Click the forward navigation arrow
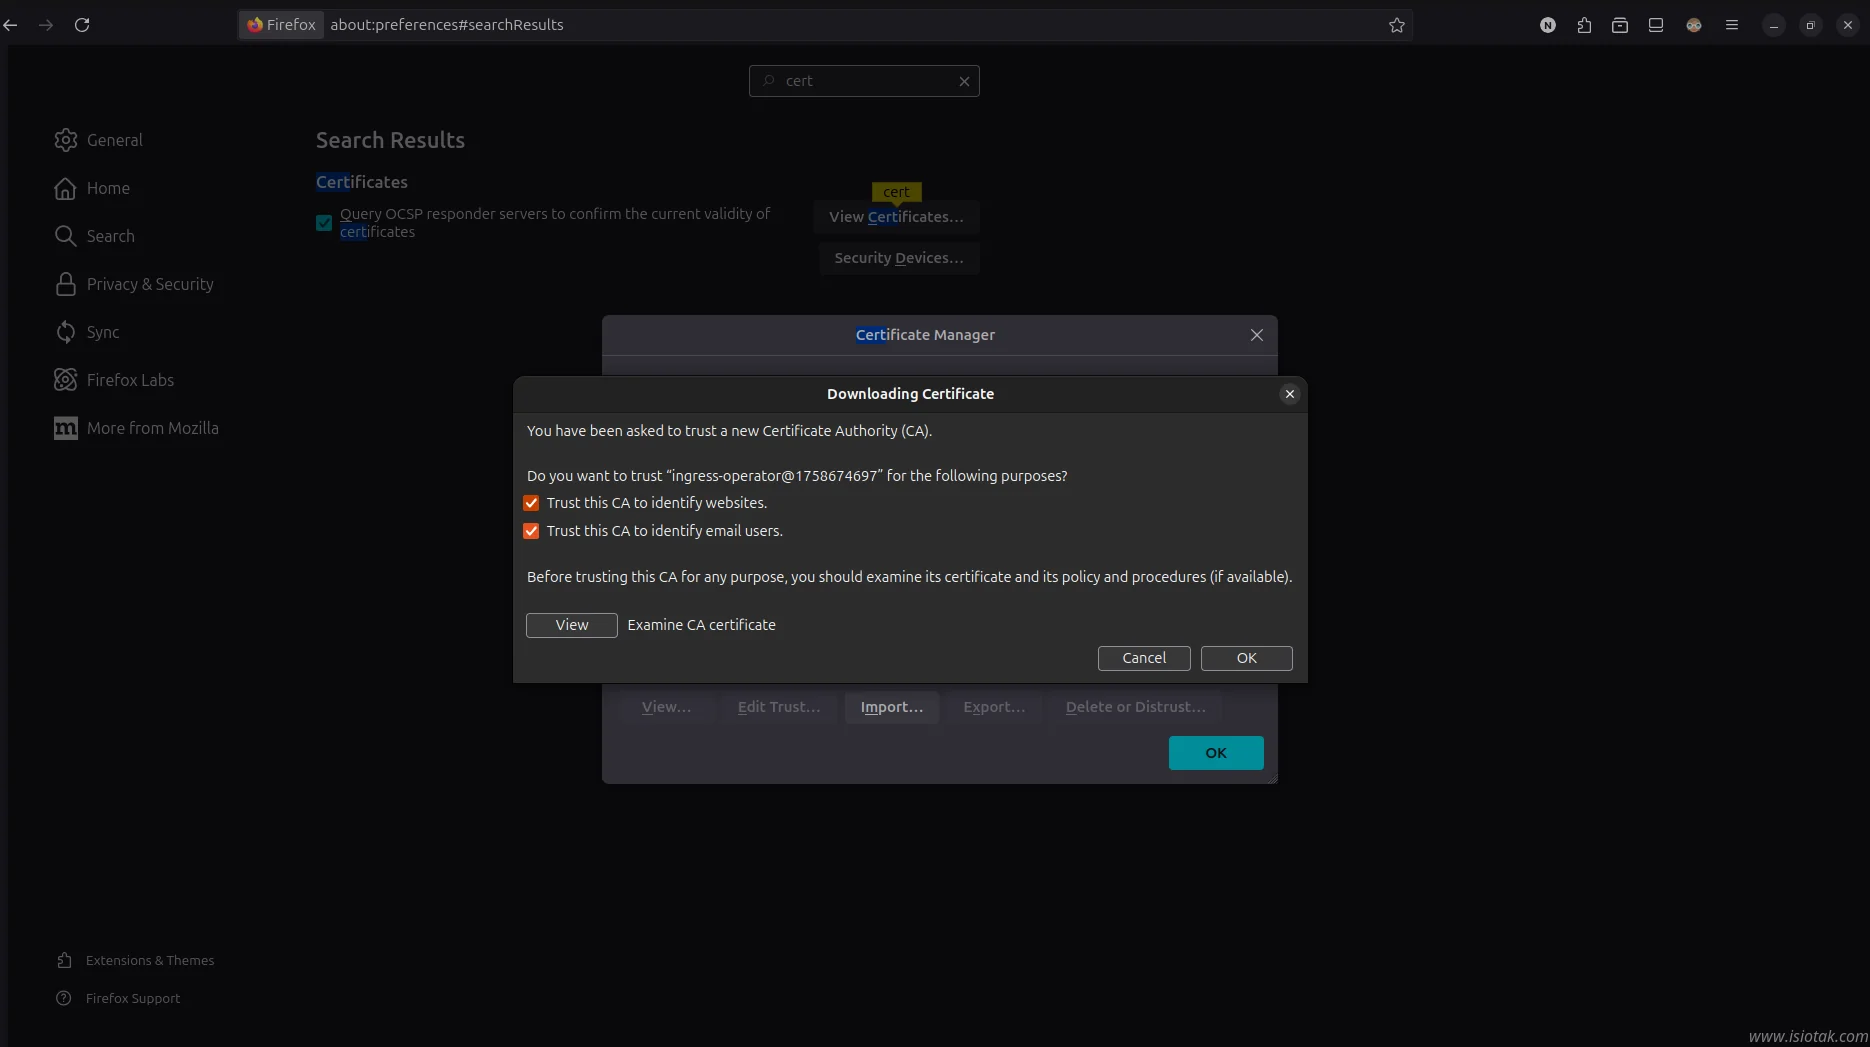 click(46, 25)
